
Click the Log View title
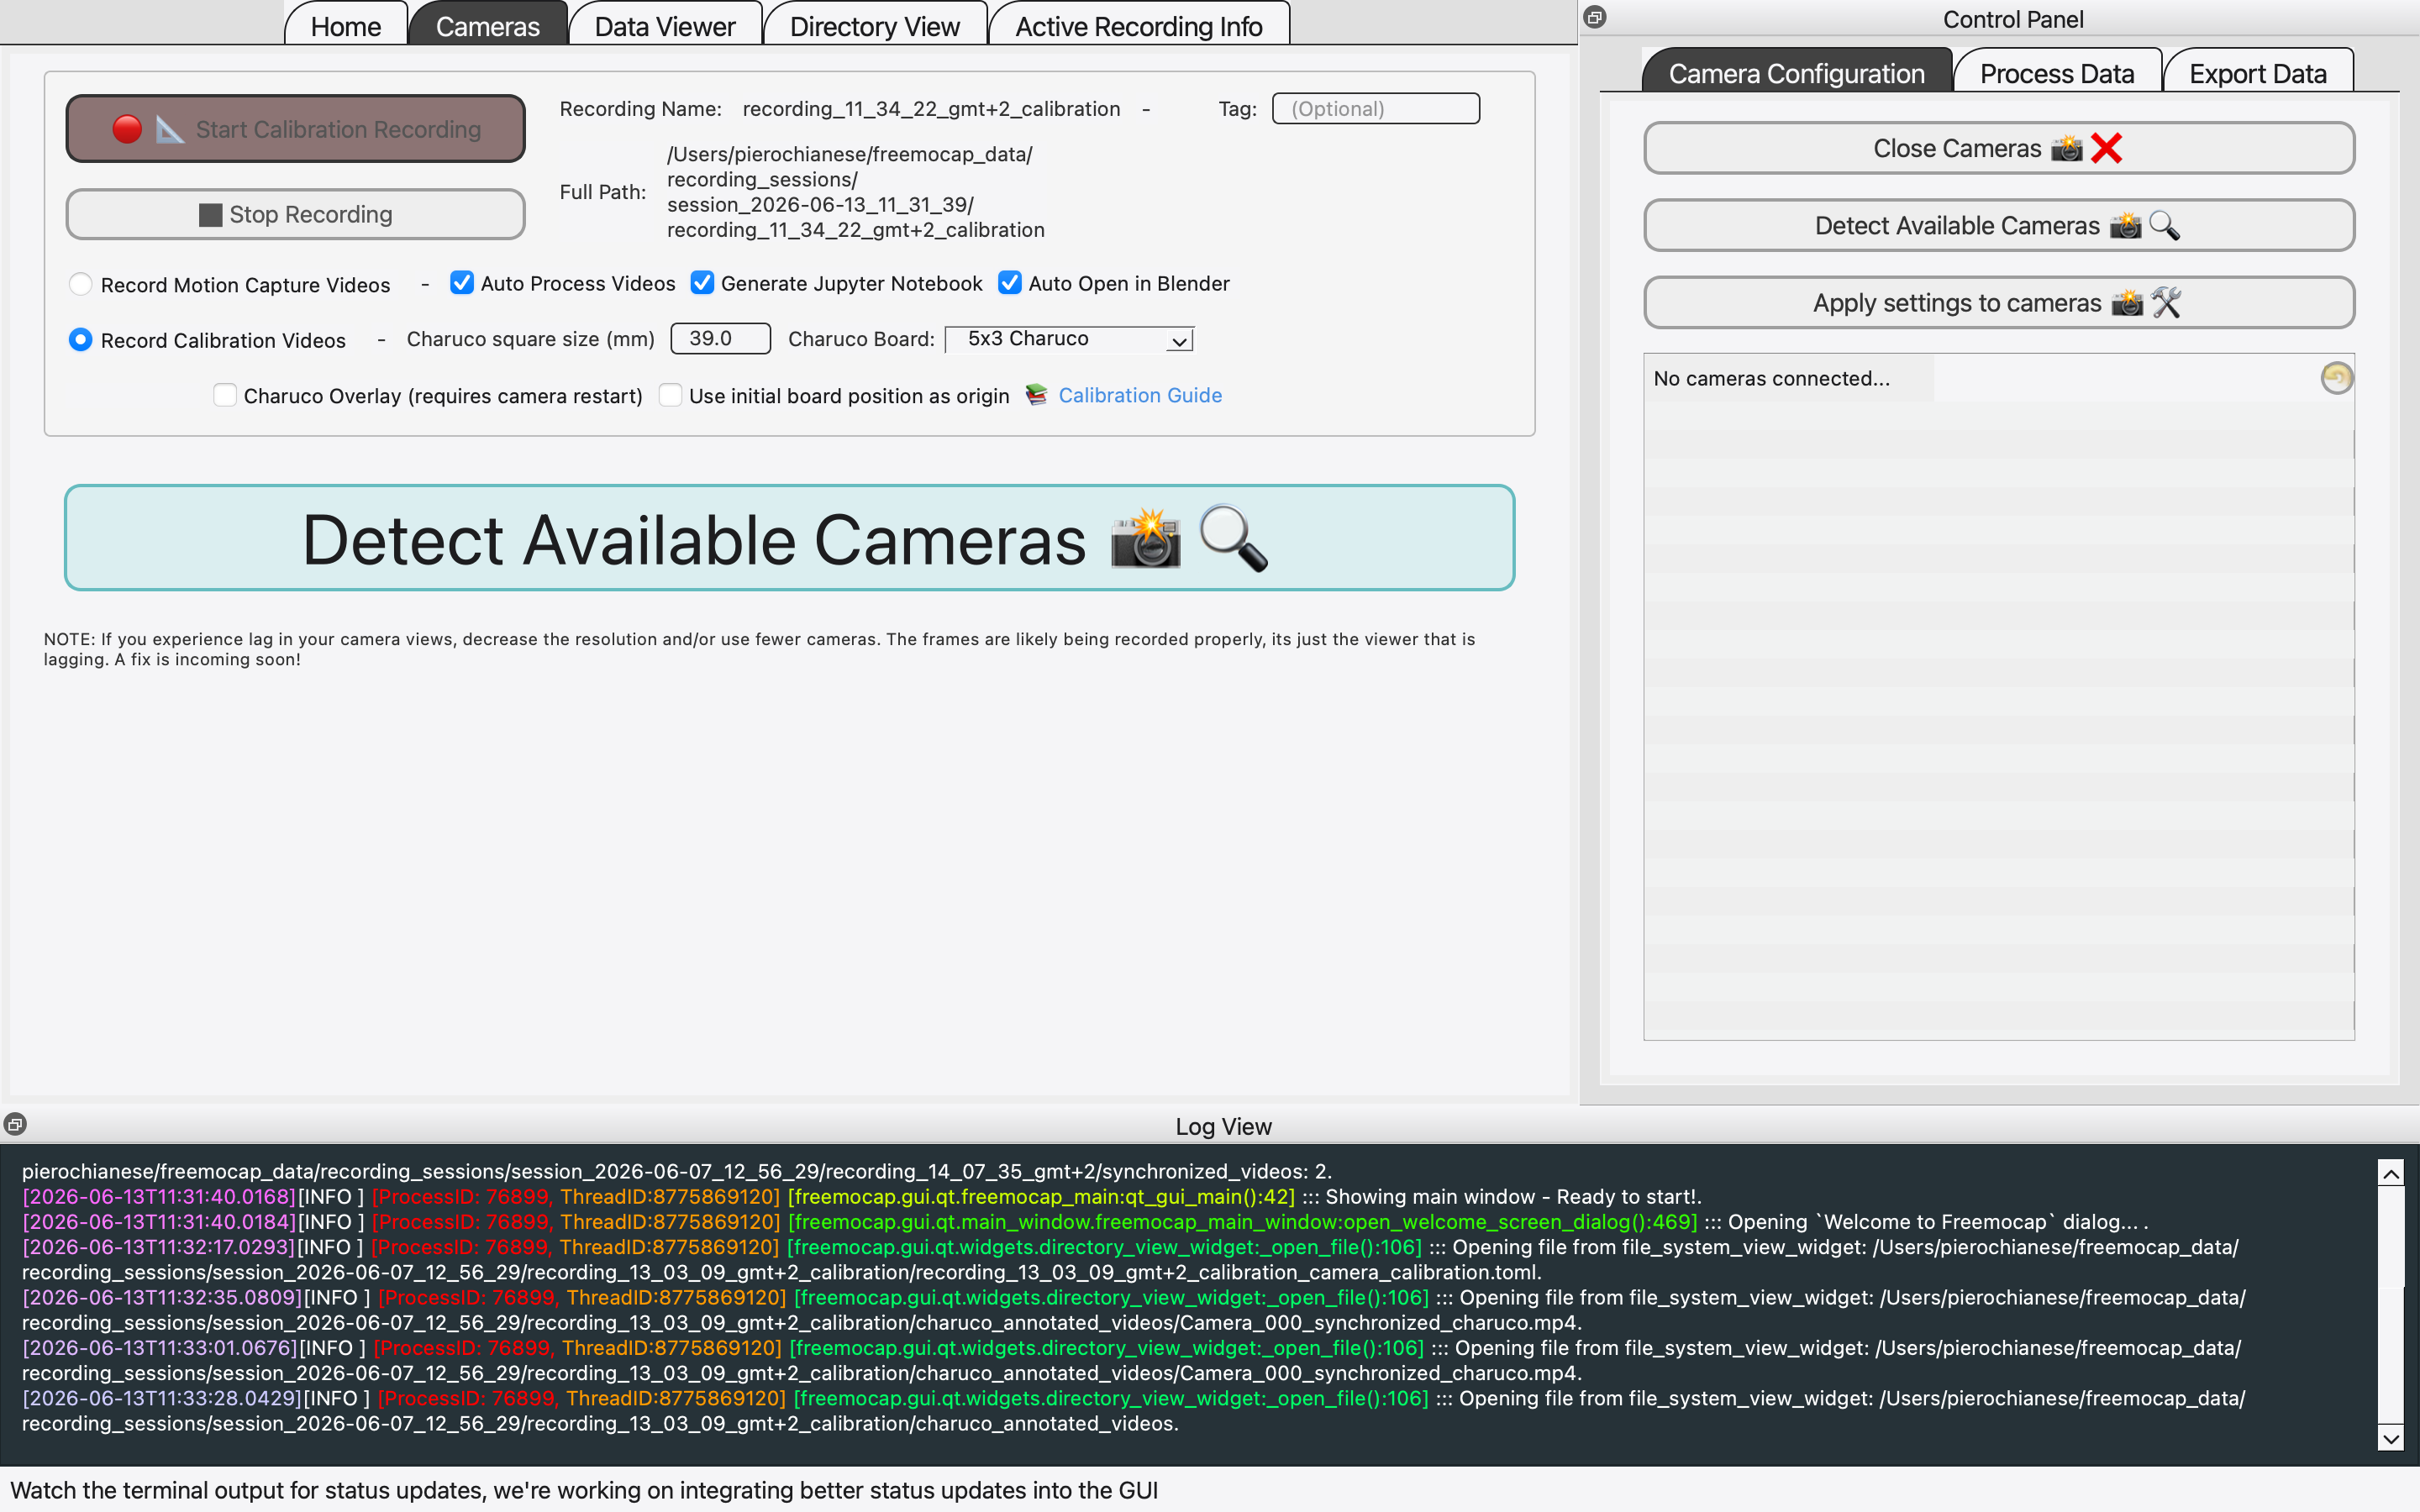click(1223, 1126)
